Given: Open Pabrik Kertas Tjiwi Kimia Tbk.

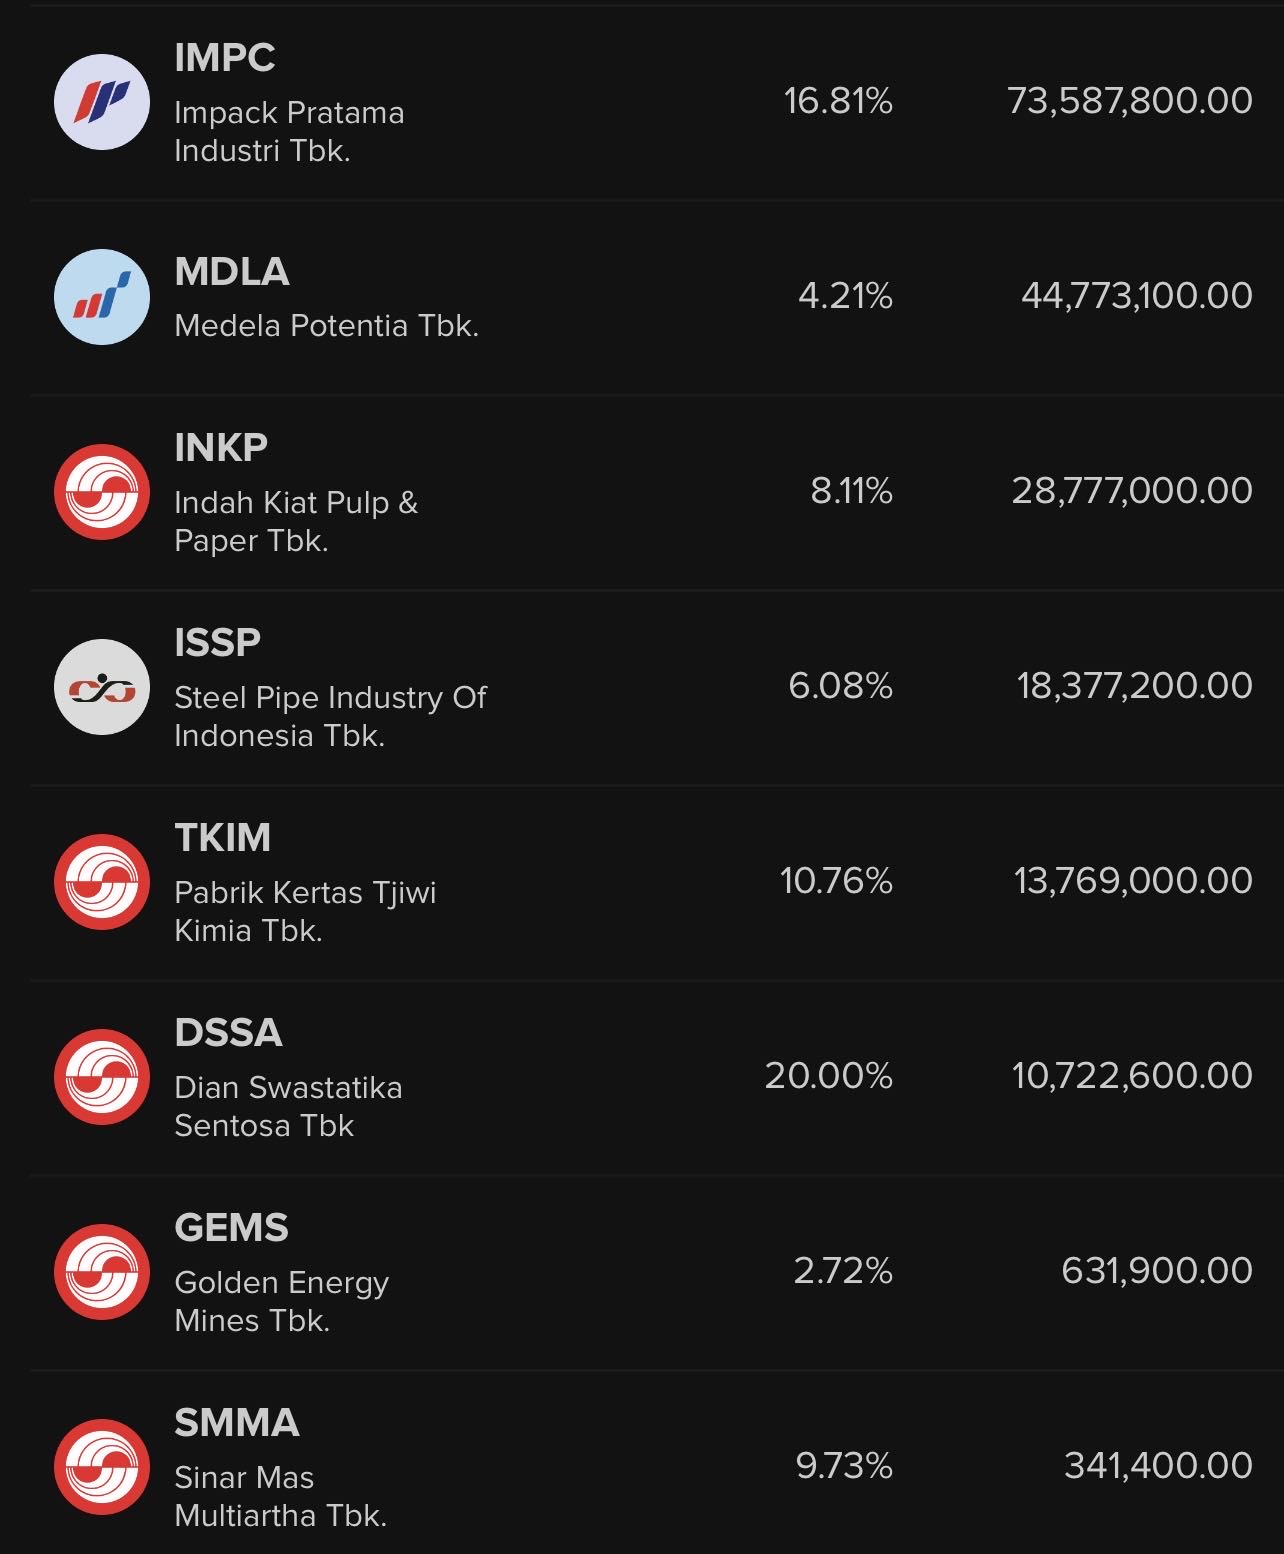Looking at the screenshot, I should [x=305, y=911].
